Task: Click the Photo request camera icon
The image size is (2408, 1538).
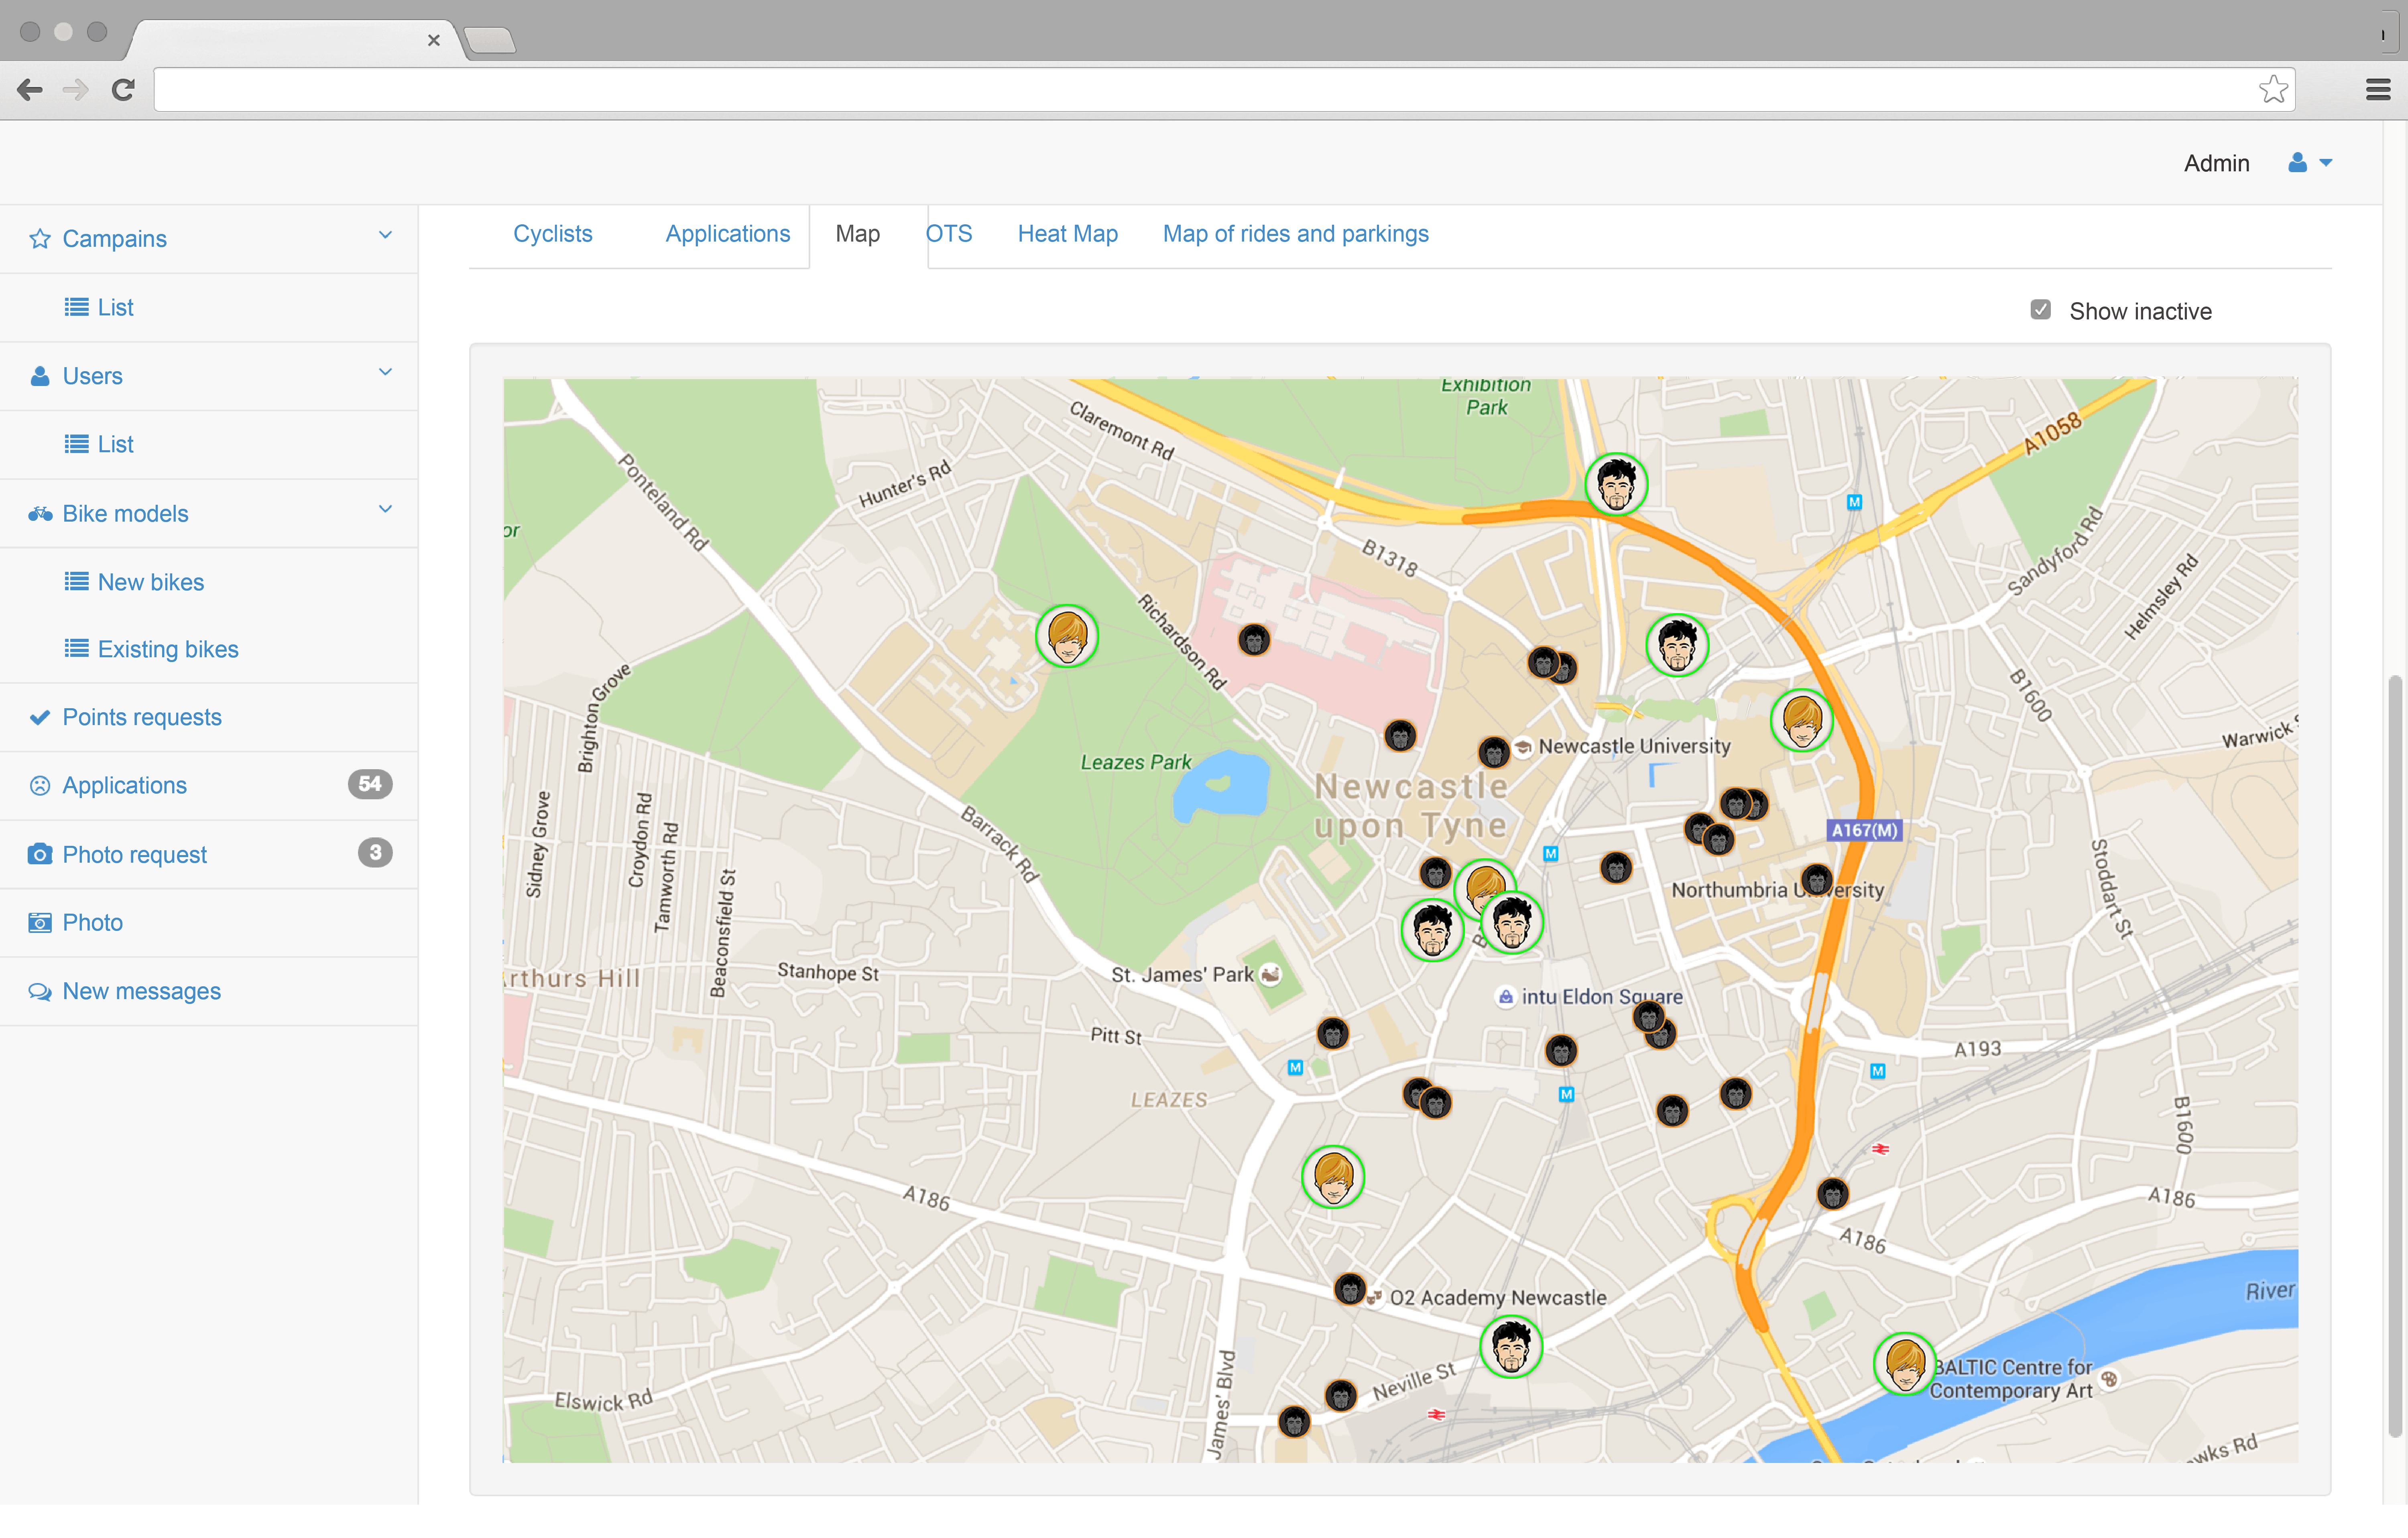Action: 40,854
